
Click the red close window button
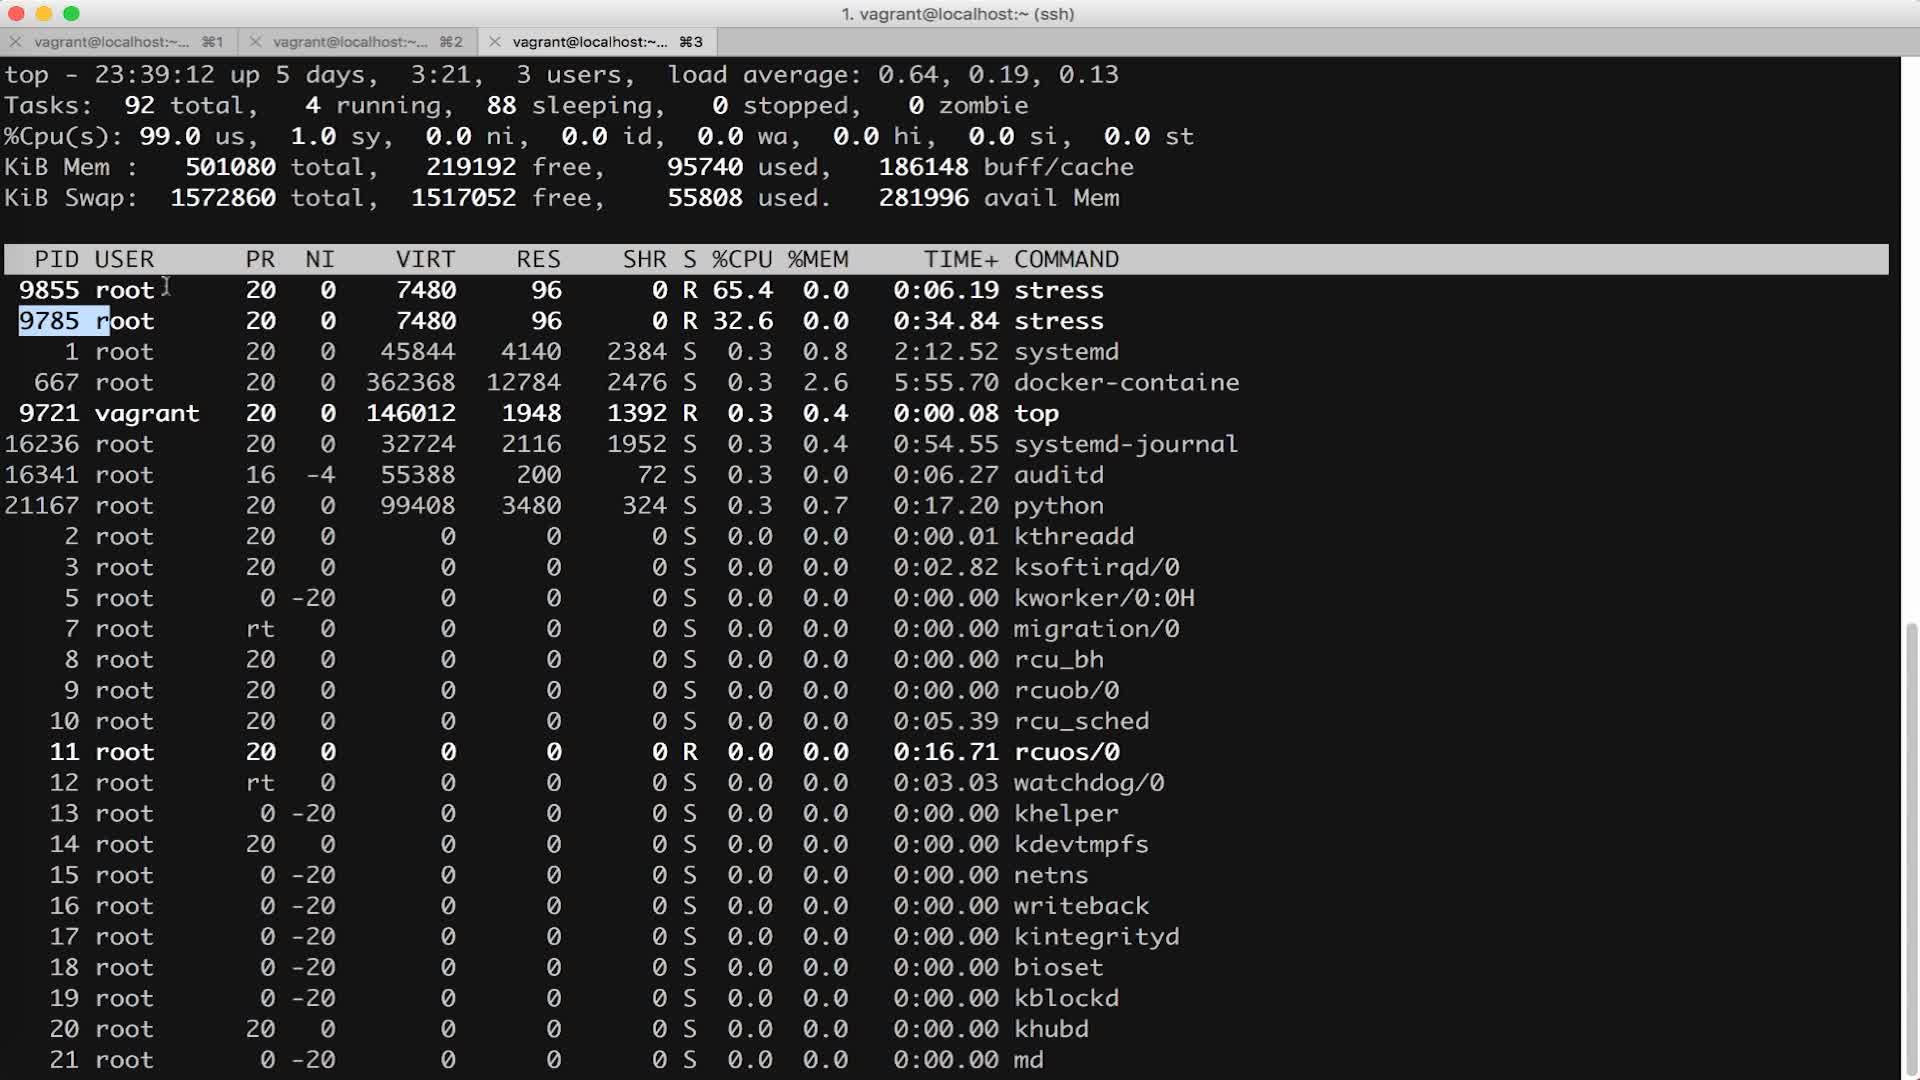16,14
